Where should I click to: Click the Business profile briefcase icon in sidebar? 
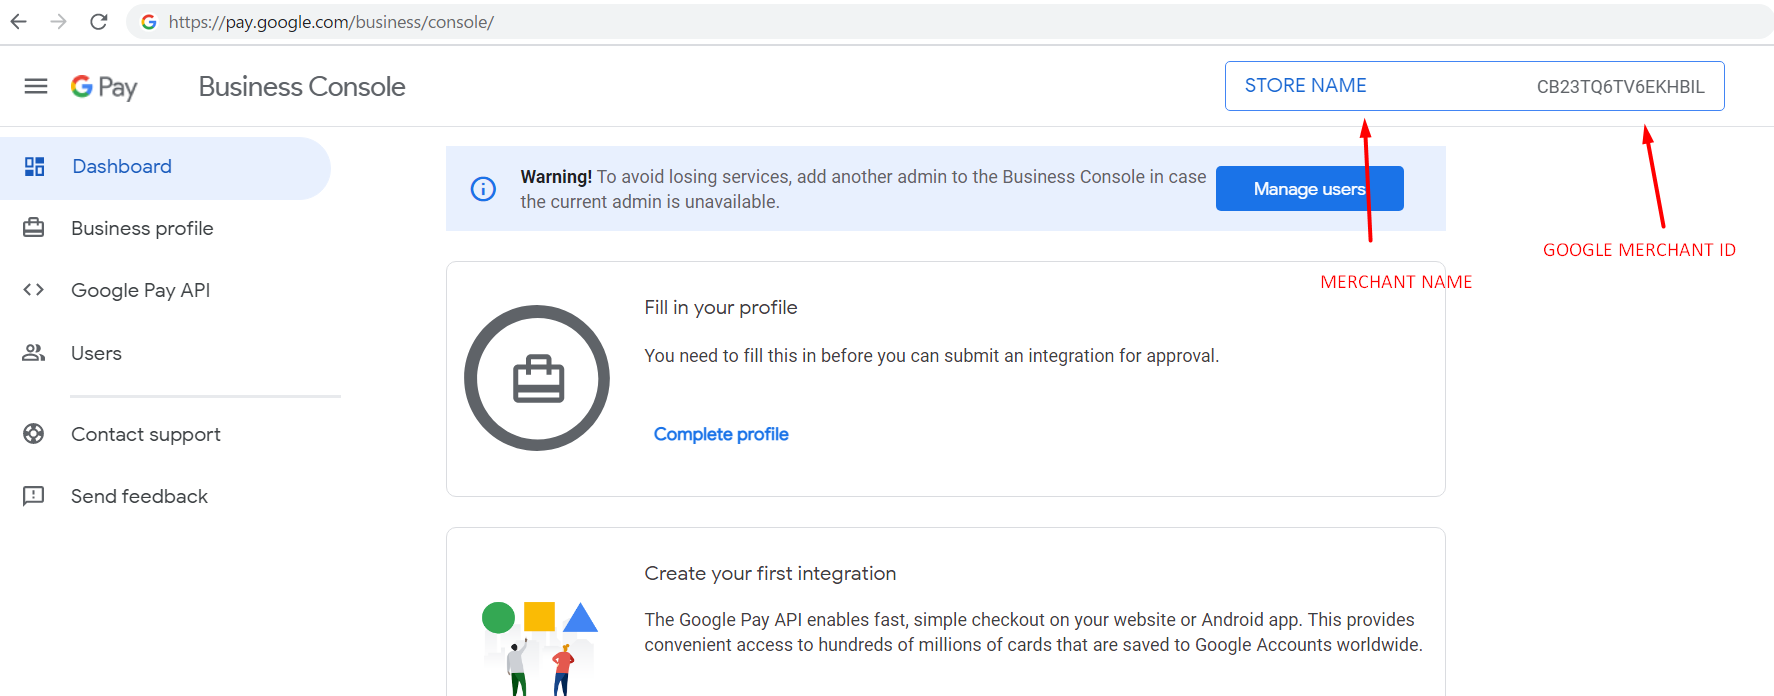(x=34, y=228)
